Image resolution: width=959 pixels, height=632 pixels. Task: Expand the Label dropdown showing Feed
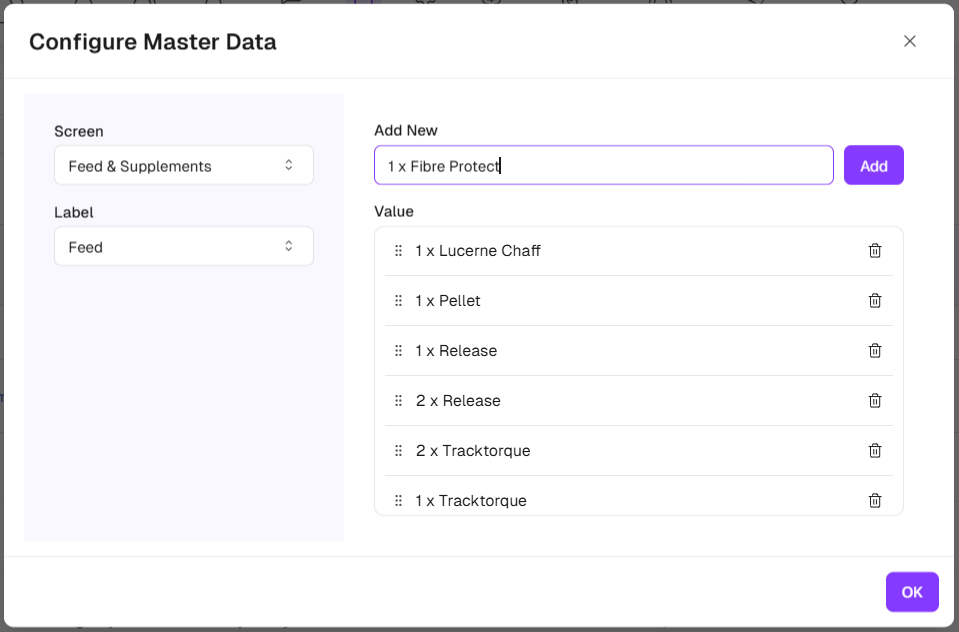[183, 247]
